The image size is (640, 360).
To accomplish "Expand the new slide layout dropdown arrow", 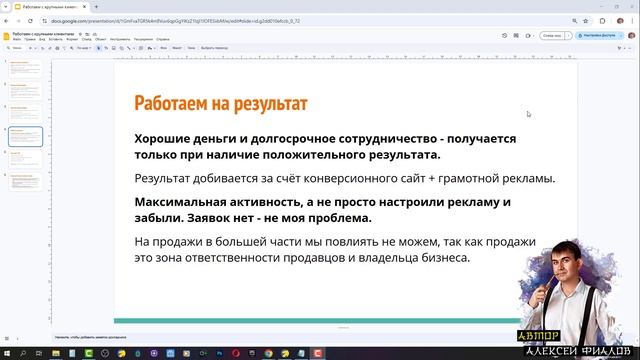I will tap(36, 48).
